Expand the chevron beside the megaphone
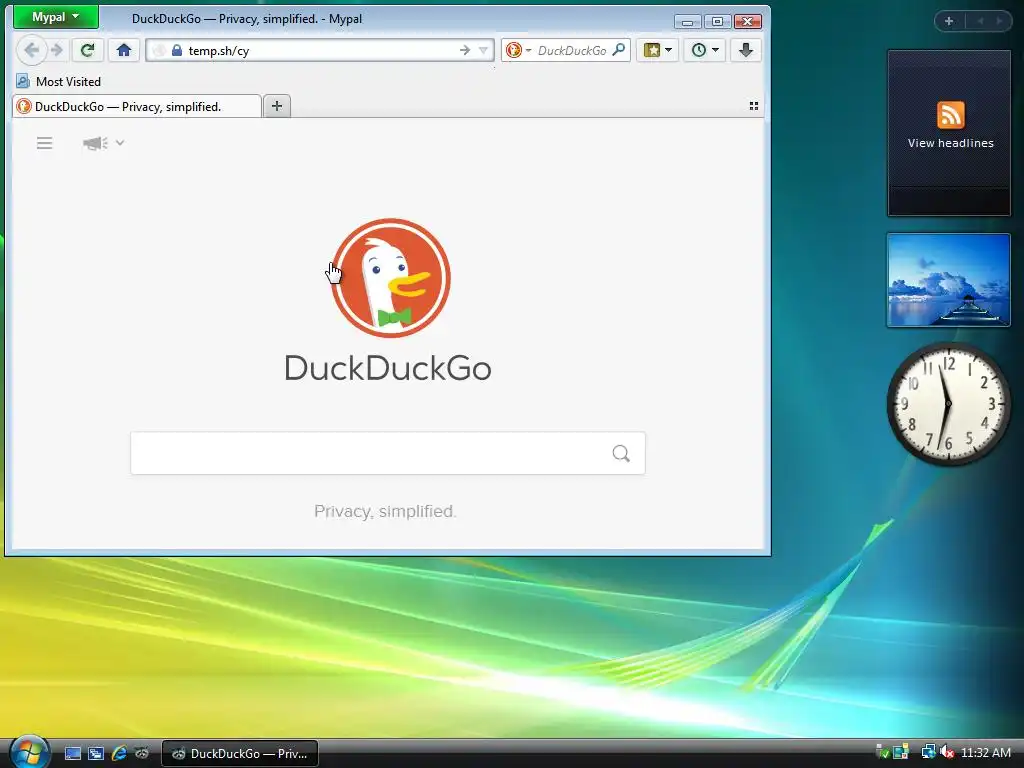Screen dimensions: 1024x768 (x=120, y=142)
